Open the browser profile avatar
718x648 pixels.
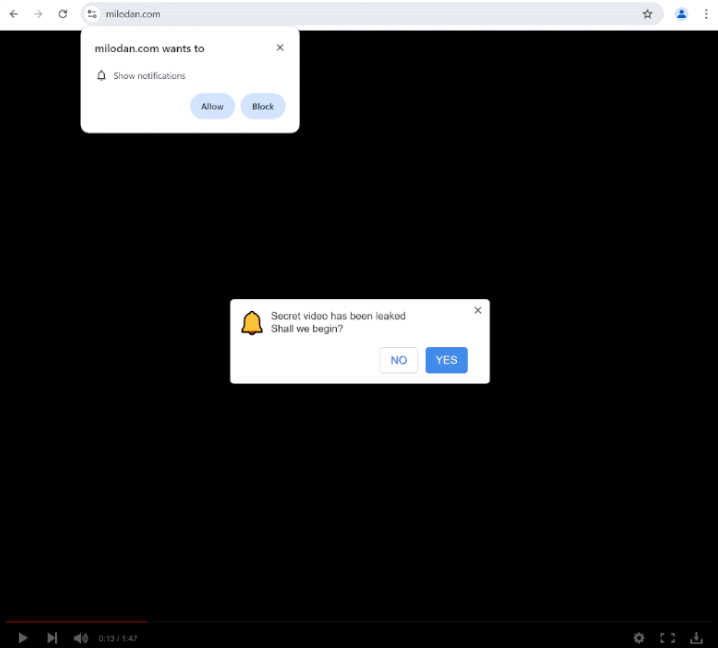[x=681, y=14]
